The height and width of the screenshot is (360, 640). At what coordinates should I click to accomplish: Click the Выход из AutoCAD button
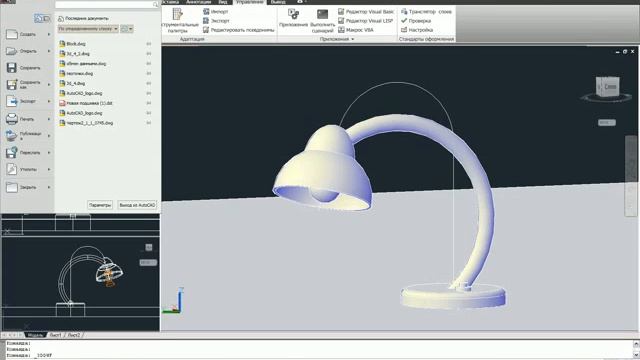tap(137, 205)
